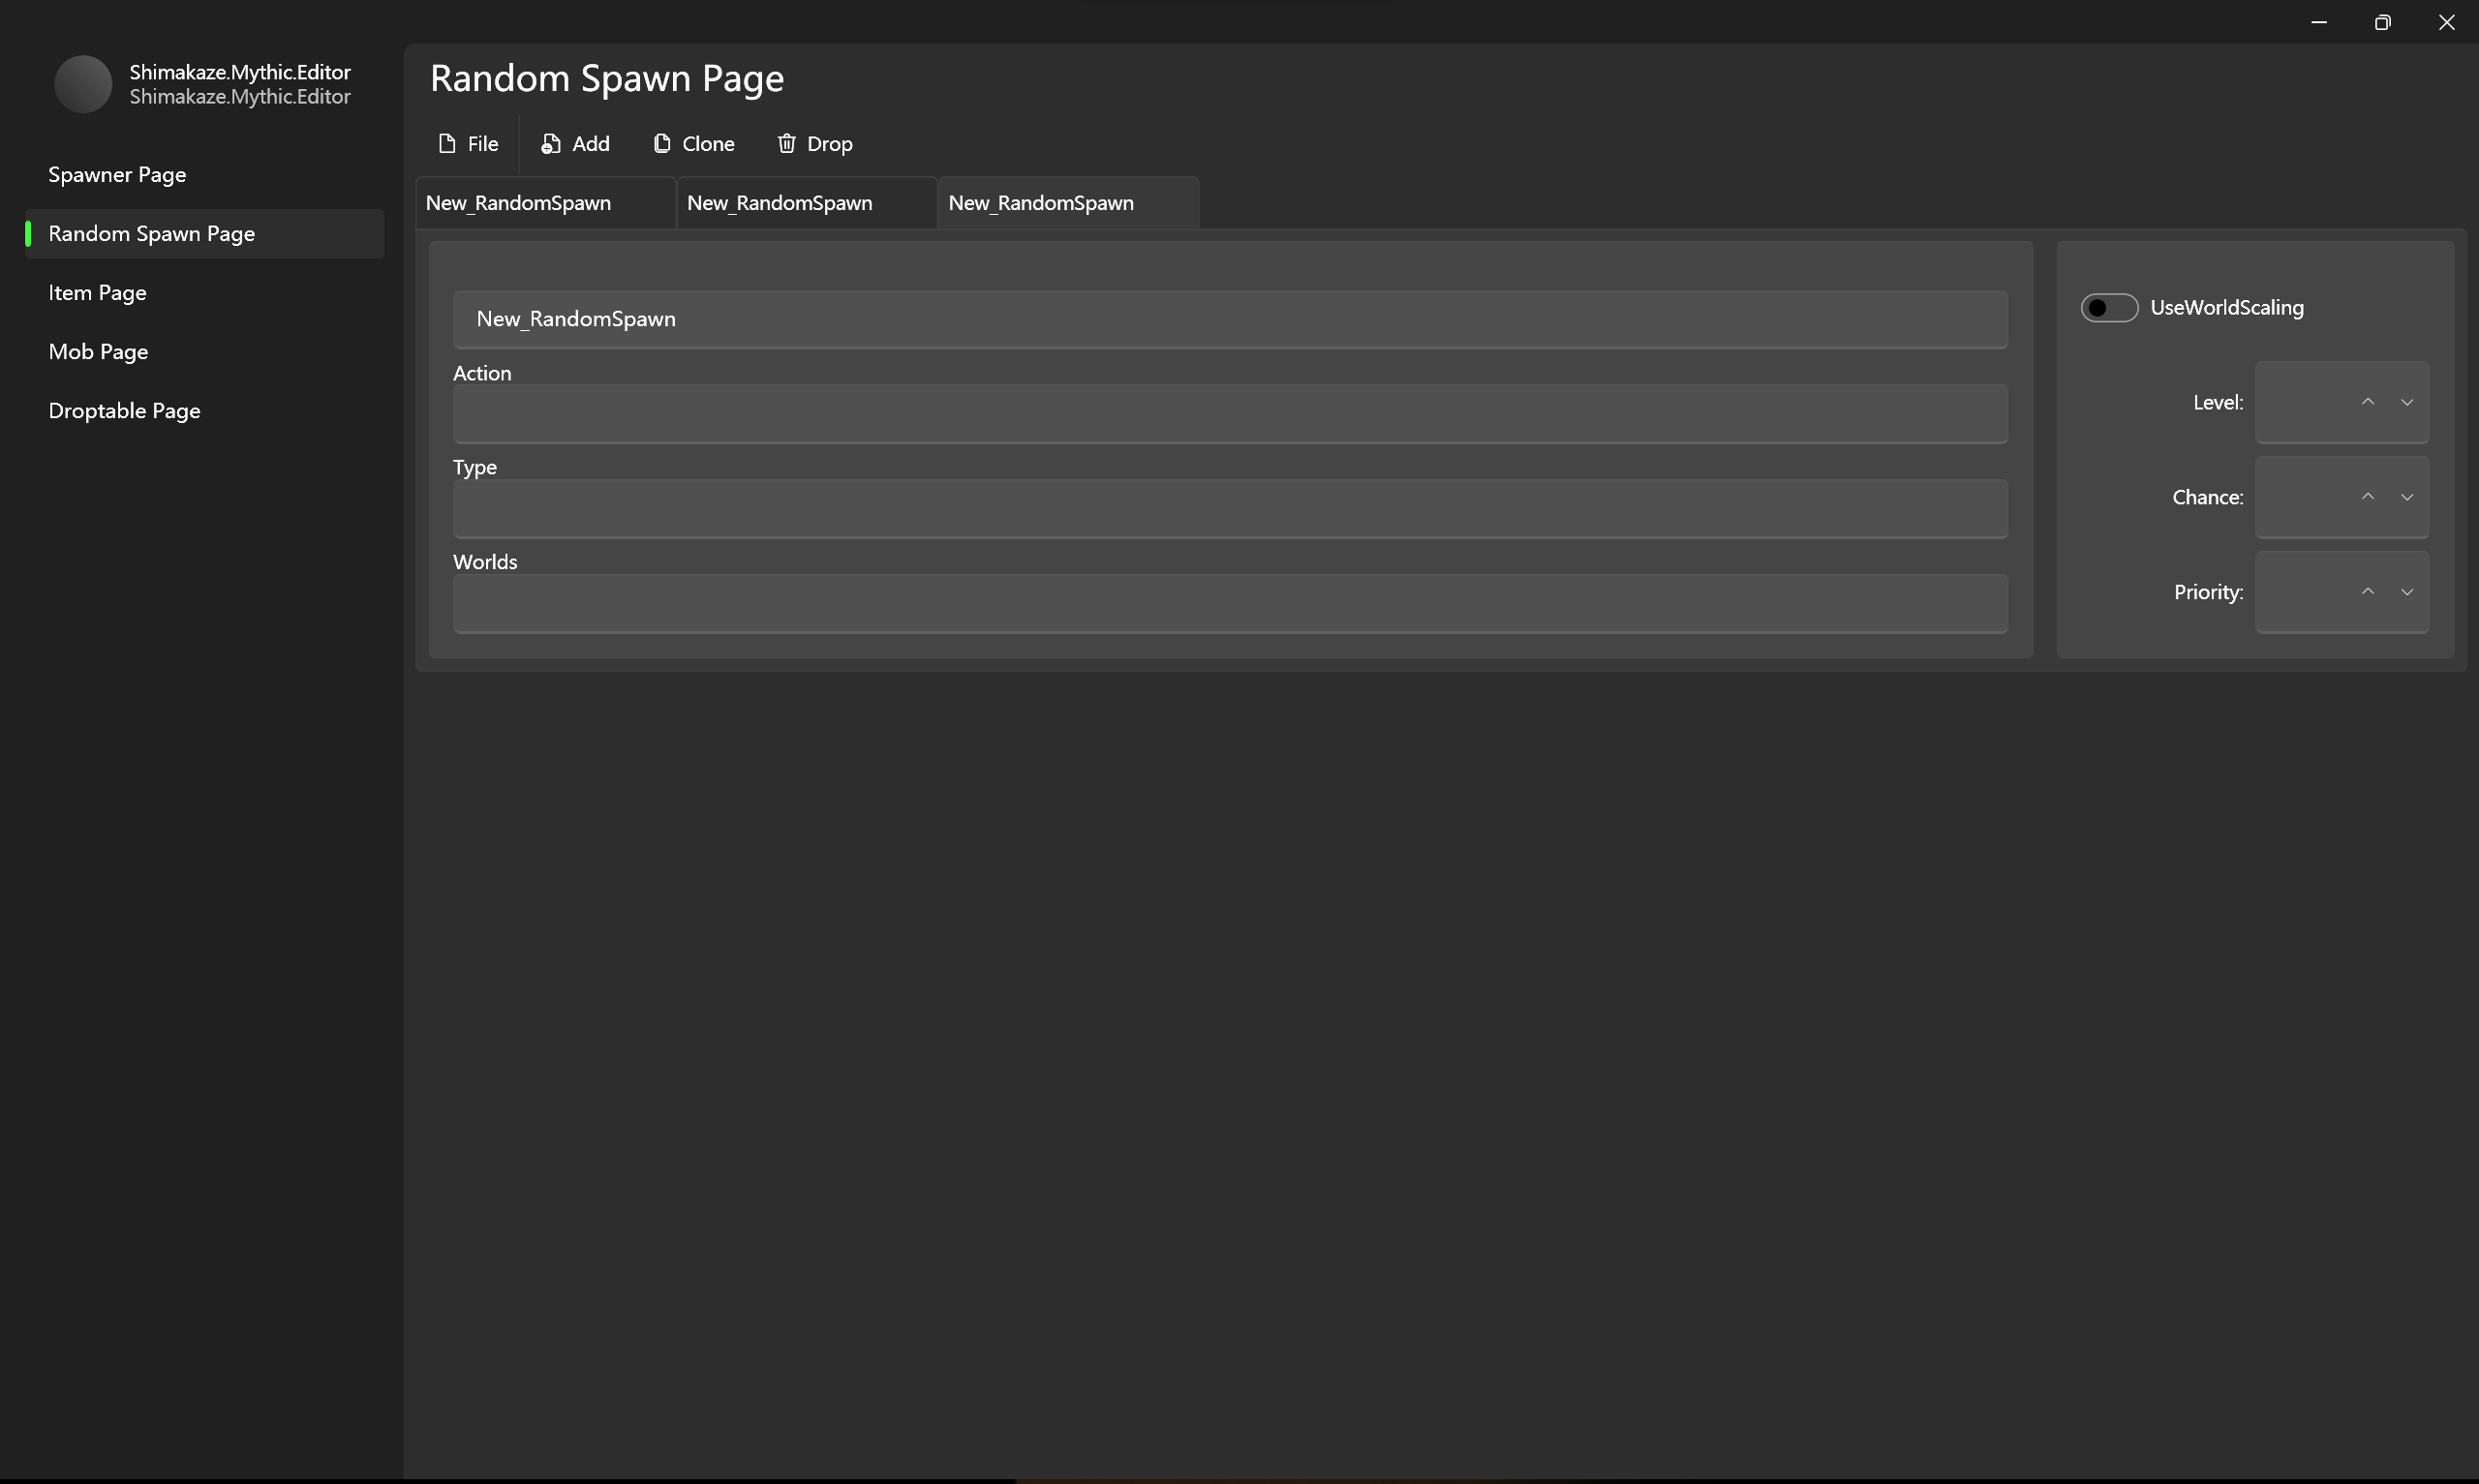Image resolution: width=2479 pixels, height=1484 pixels.
Task: Switch to the second New_RandomSpawn tab
Action: click(806, 202)
